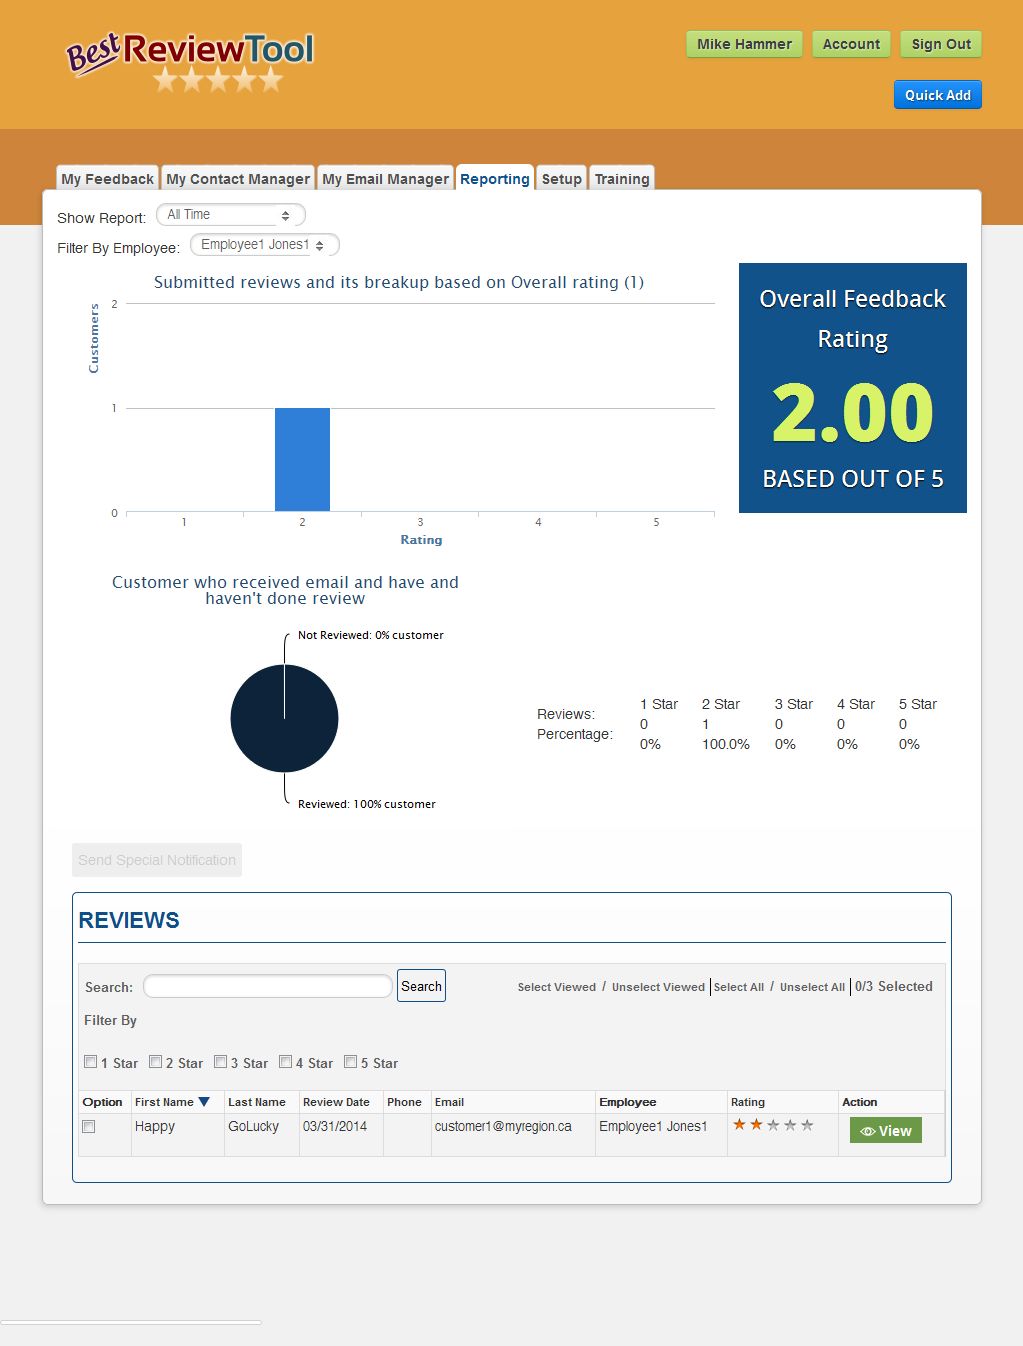Expand the Filter By Employee dropdown
This screenshot has height=1346, width=1023.
264,245
